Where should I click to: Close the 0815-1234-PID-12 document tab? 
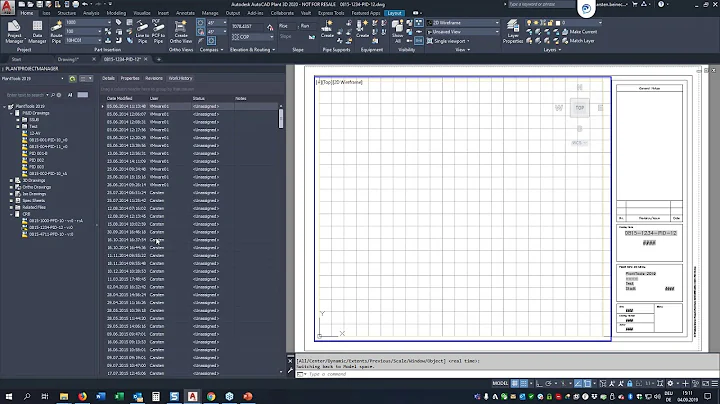146,59
